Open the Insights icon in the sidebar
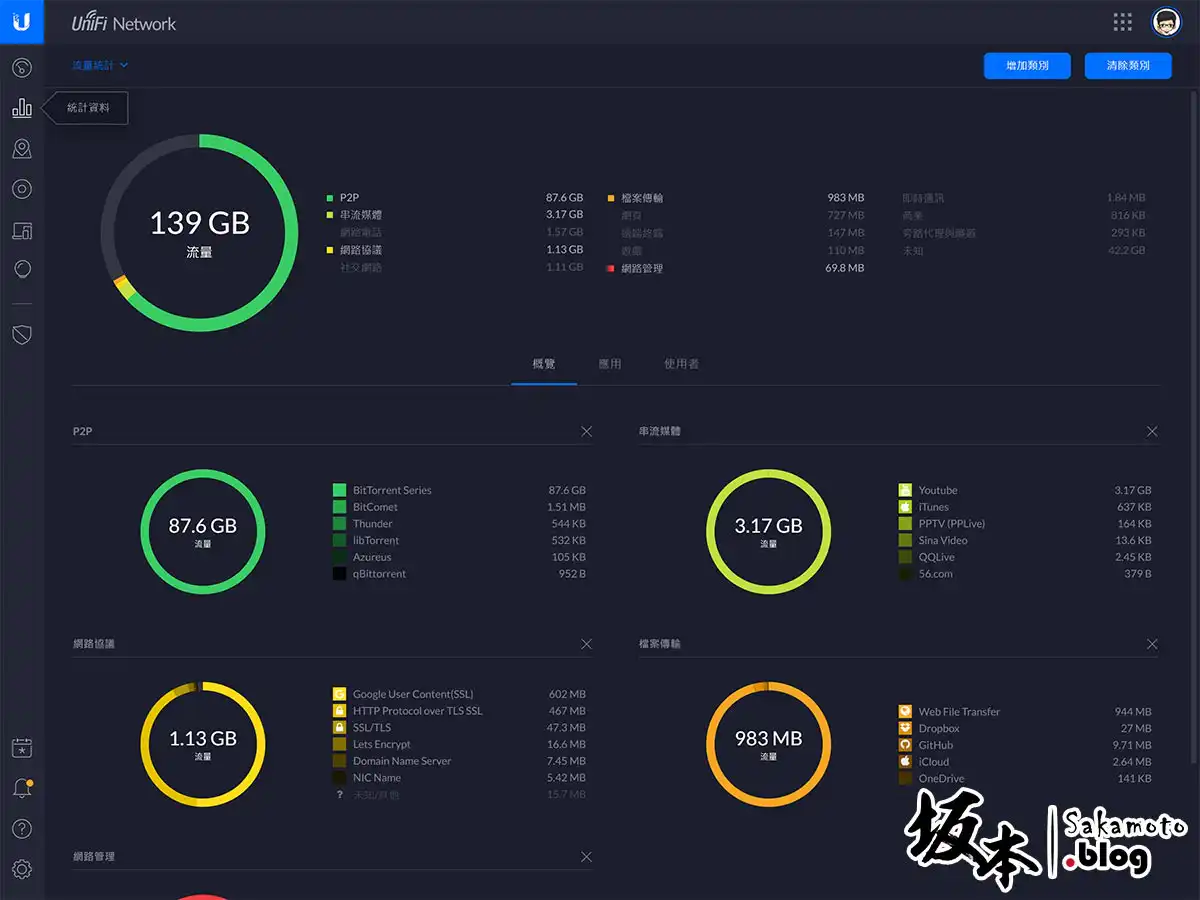The width and height of the screenshot is (1200, 900). 22,270
